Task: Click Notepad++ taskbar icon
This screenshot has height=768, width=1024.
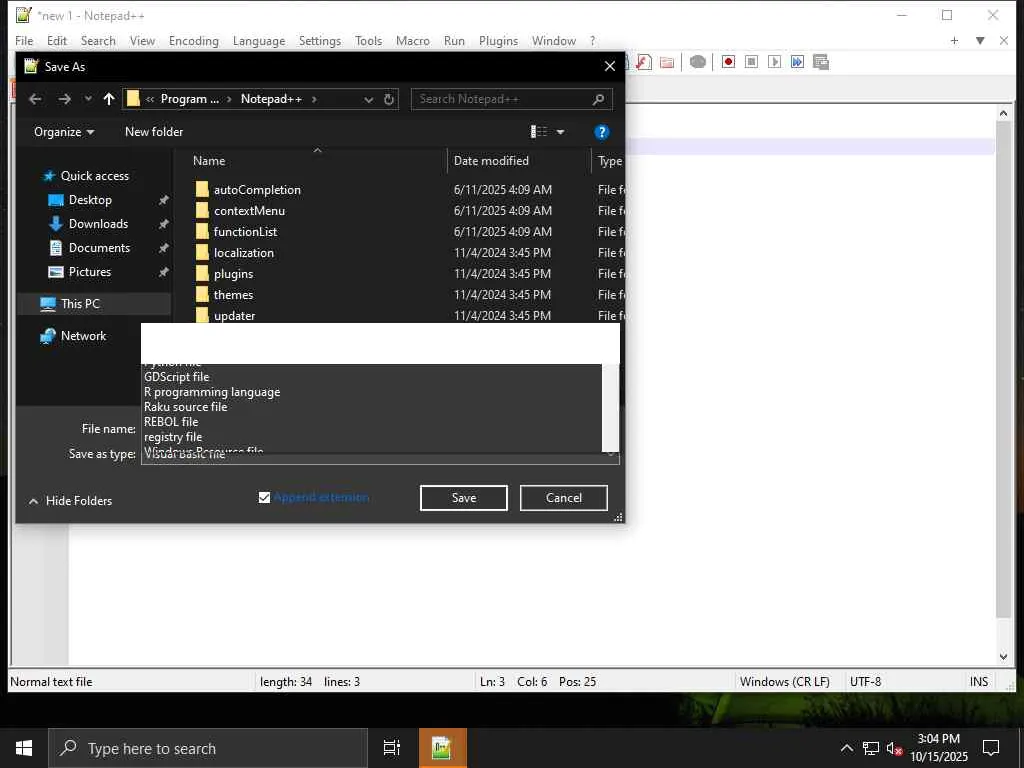Action: (x=442, y=748)
